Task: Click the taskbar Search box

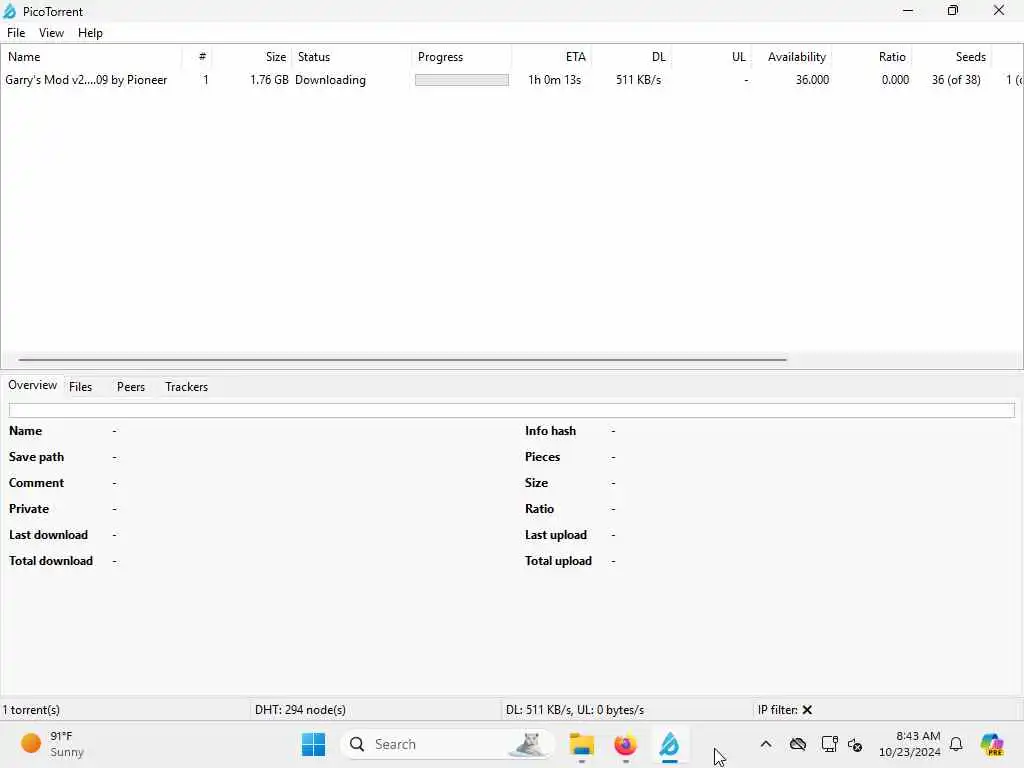Action: 447,744
